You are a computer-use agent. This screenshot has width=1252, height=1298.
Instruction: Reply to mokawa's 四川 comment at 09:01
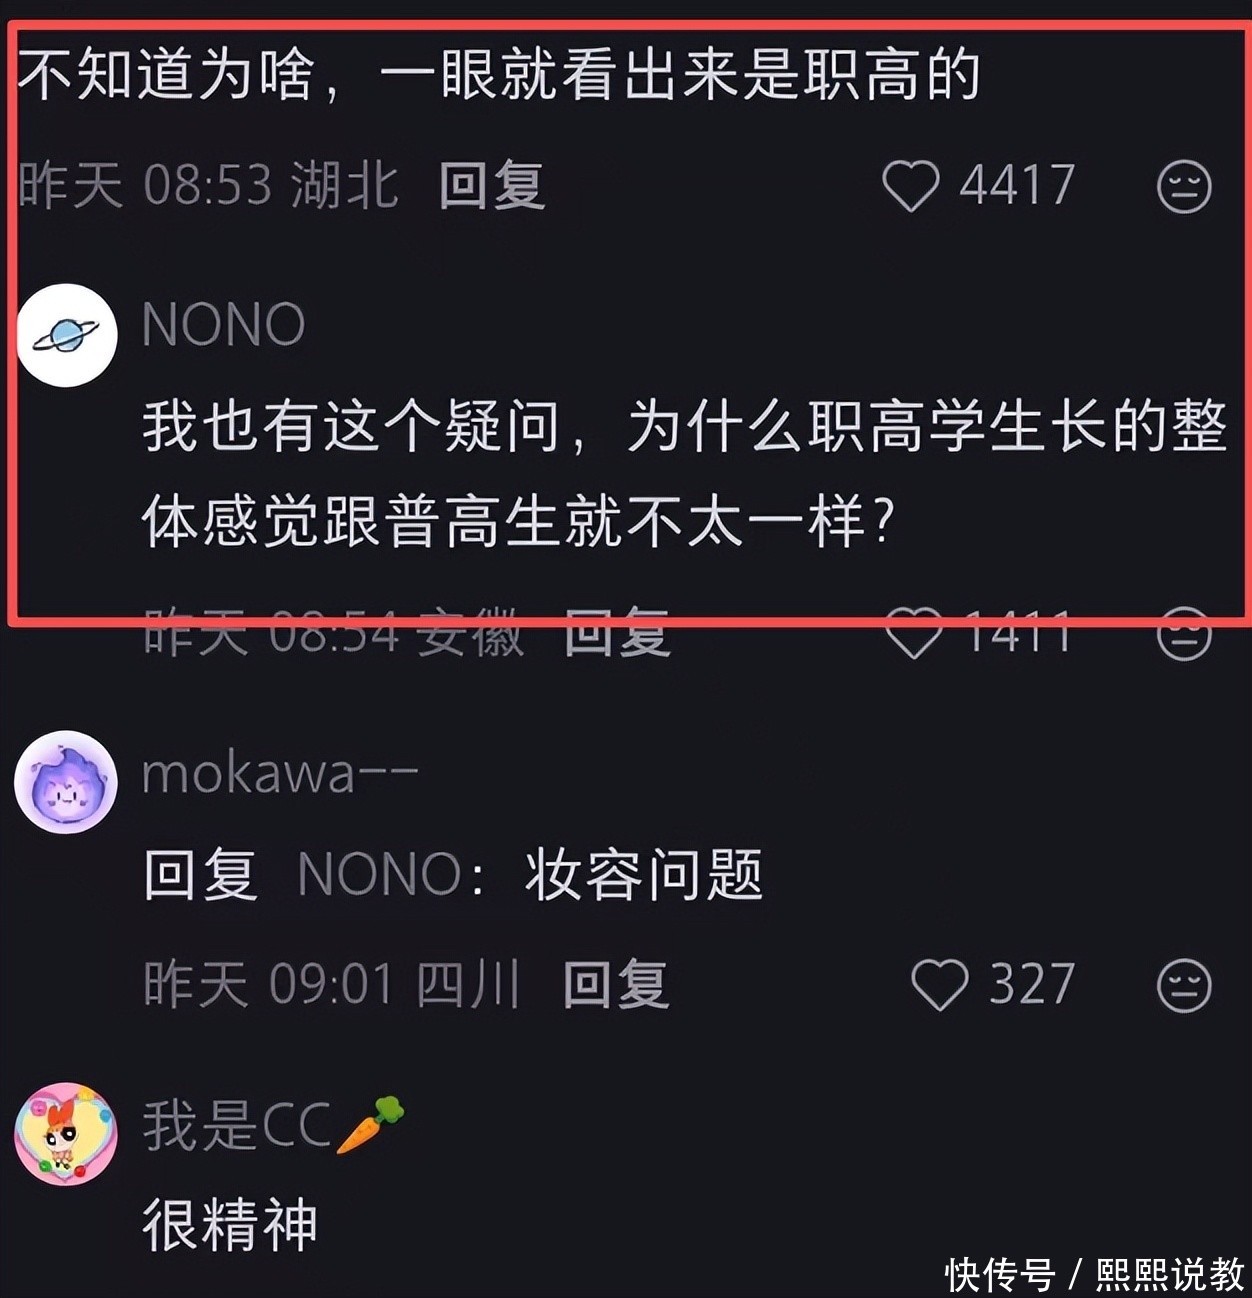(617, 985)
